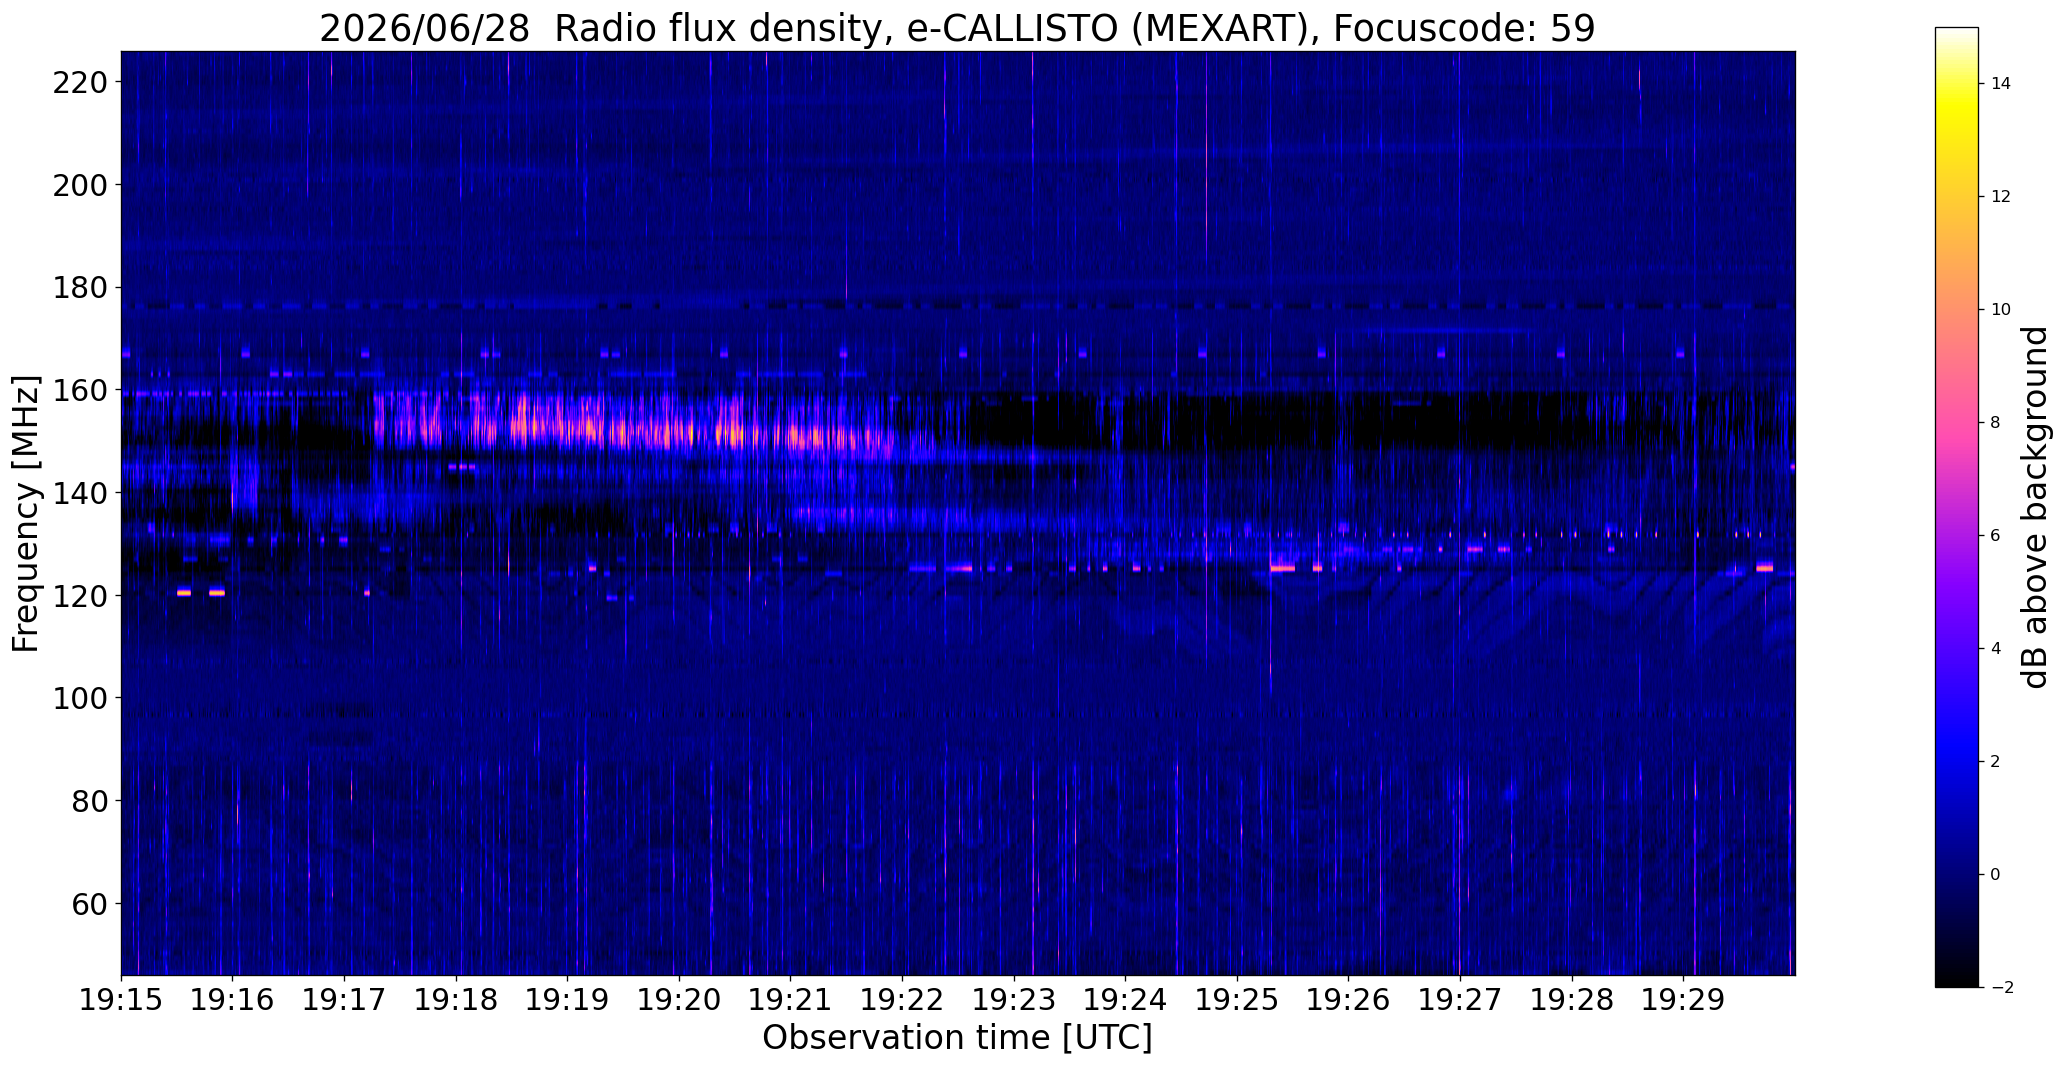Click the plot title mentioning e-CALLISTO (MEXART)
This screenshot has width=2066, height=1067.
[957, 28]
